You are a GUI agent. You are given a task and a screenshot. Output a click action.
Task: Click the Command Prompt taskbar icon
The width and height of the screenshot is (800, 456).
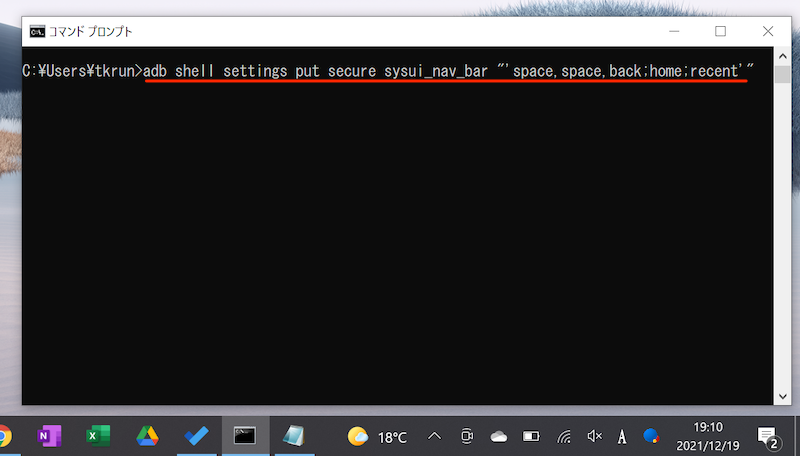[x=245, y=436]
